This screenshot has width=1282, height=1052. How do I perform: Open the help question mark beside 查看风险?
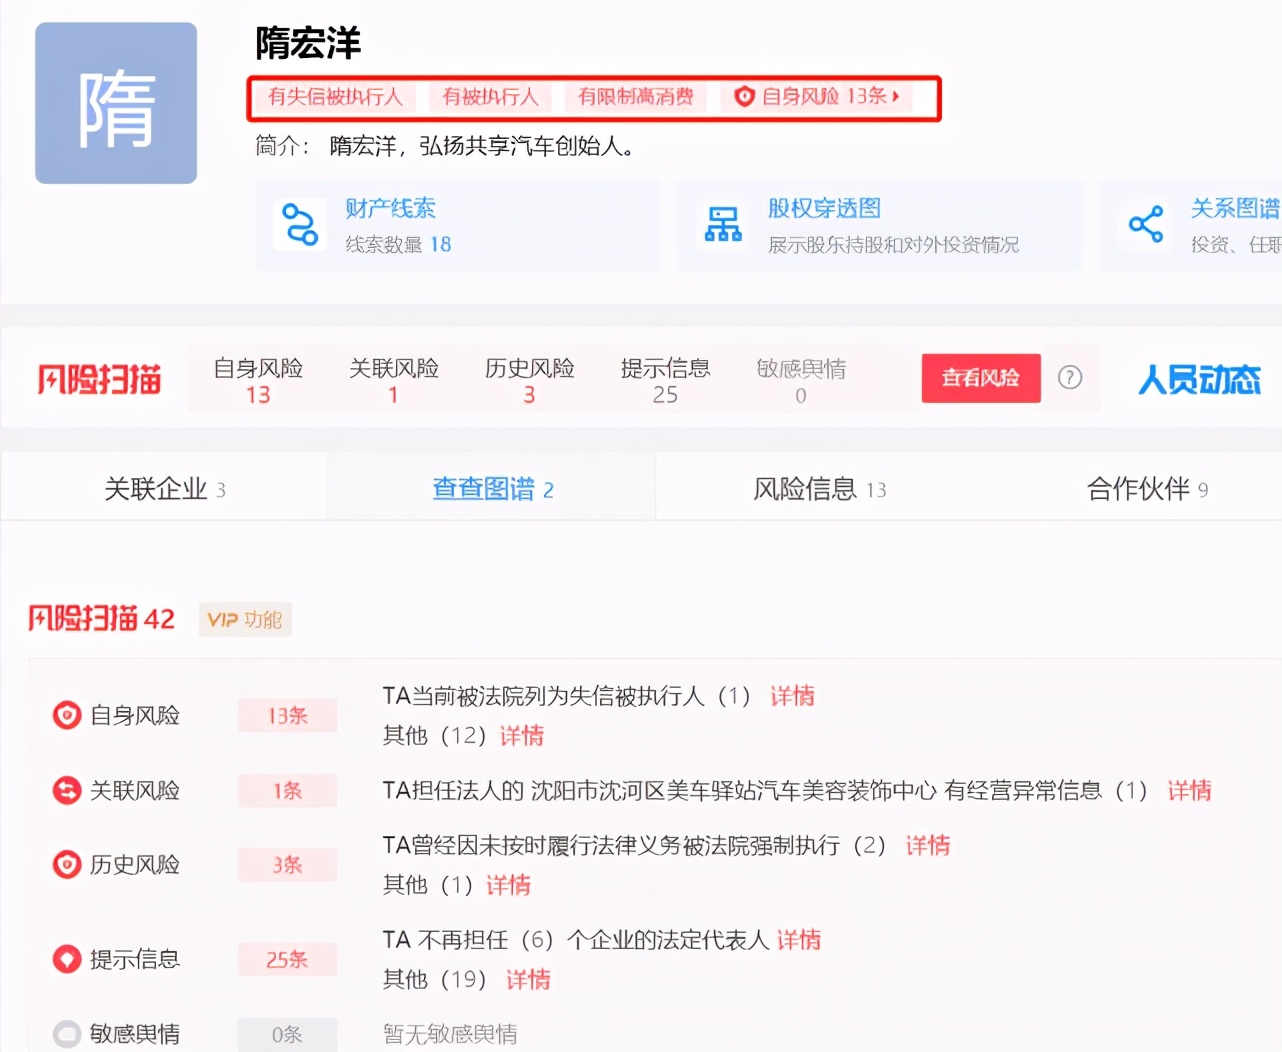click(x=1069, y=378)
